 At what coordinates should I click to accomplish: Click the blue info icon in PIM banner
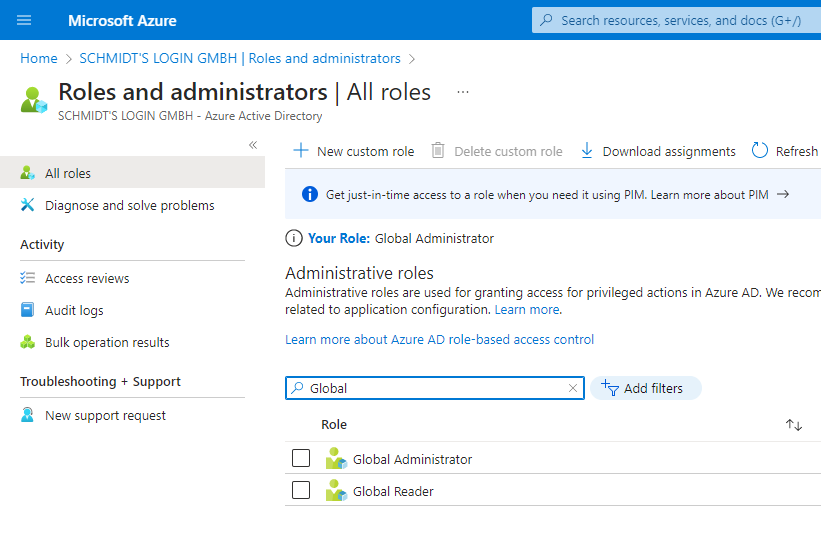pyautogui.click(x=309, y=194)
